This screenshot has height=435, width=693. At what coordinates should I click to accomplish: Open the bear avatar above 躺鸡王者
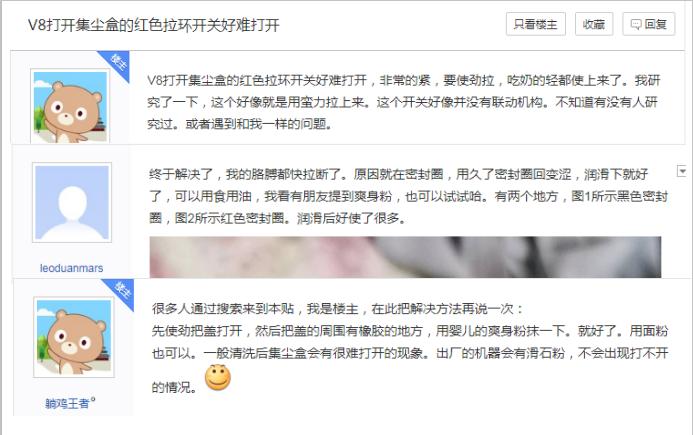(74, 337)
